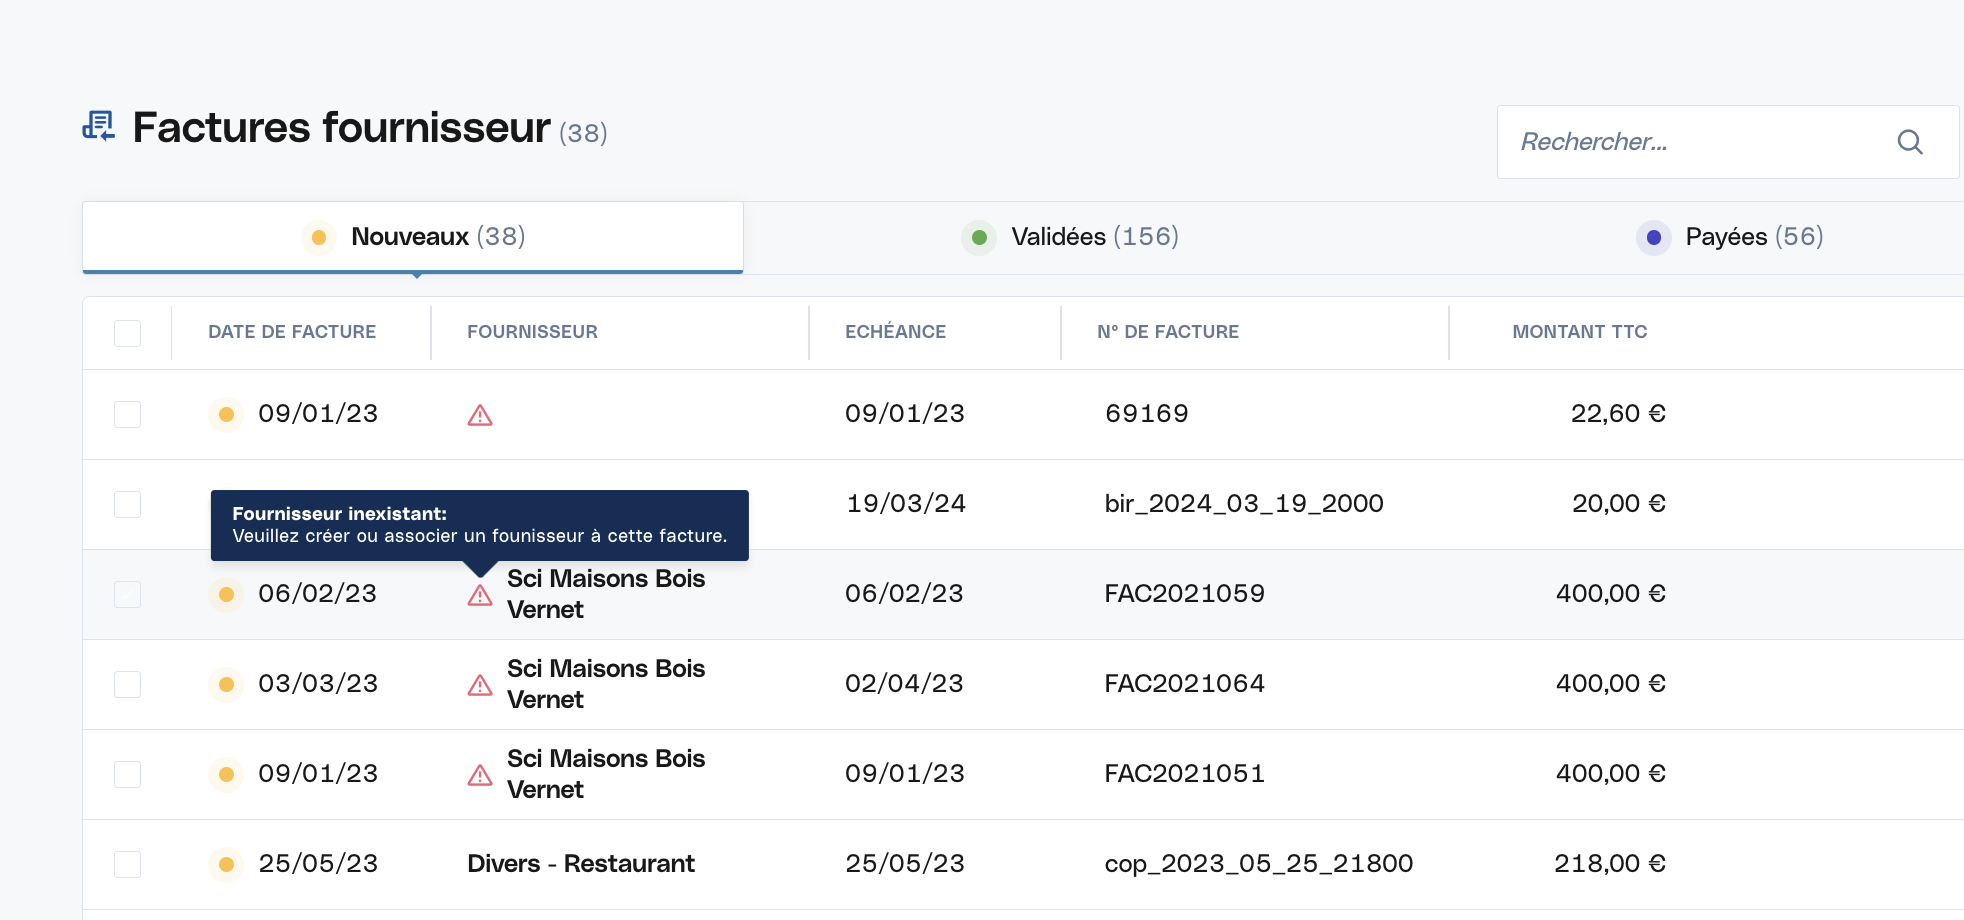
Task: Check the box for invoice FAC2021064
Action: [x=127, y=684]
